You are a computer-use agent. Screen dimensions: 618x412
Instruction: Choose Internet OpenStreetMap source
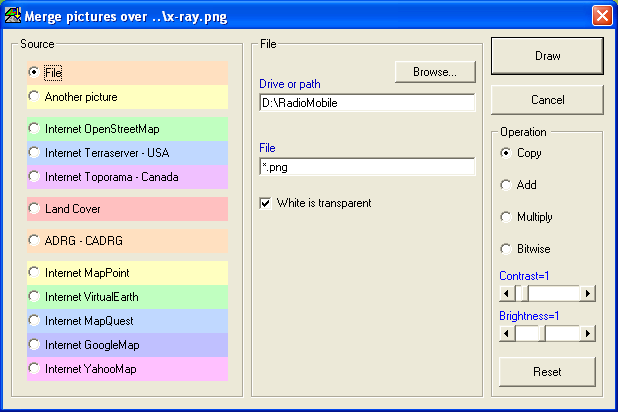pyautogui.click(x=34, y=129)
